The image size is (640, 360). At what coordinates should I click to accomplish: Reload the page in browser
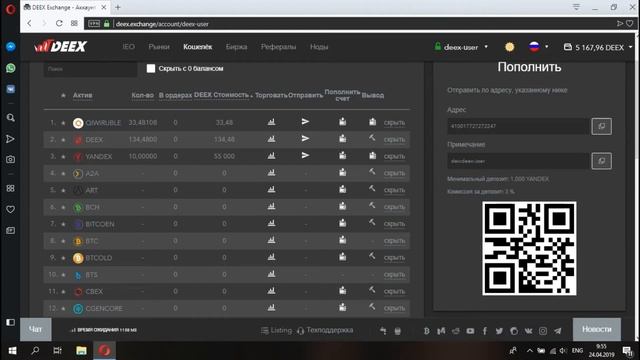pos(59,23)
